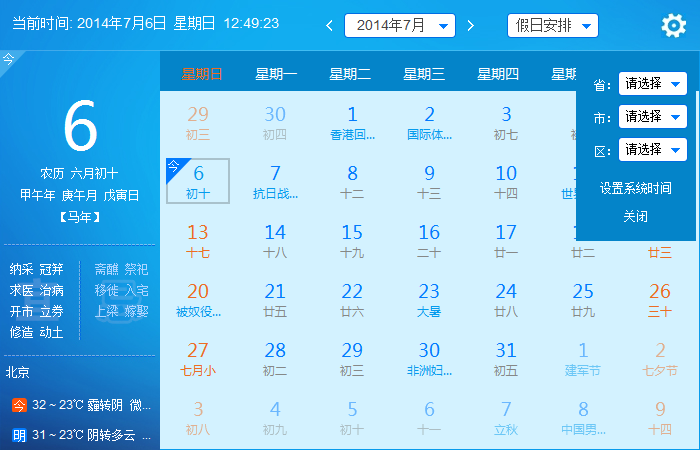Image resolution: width=700 pixels, height=450 pixels.
Task: Click the blue 明 weather forecast icon
Action: coord(19,435)
